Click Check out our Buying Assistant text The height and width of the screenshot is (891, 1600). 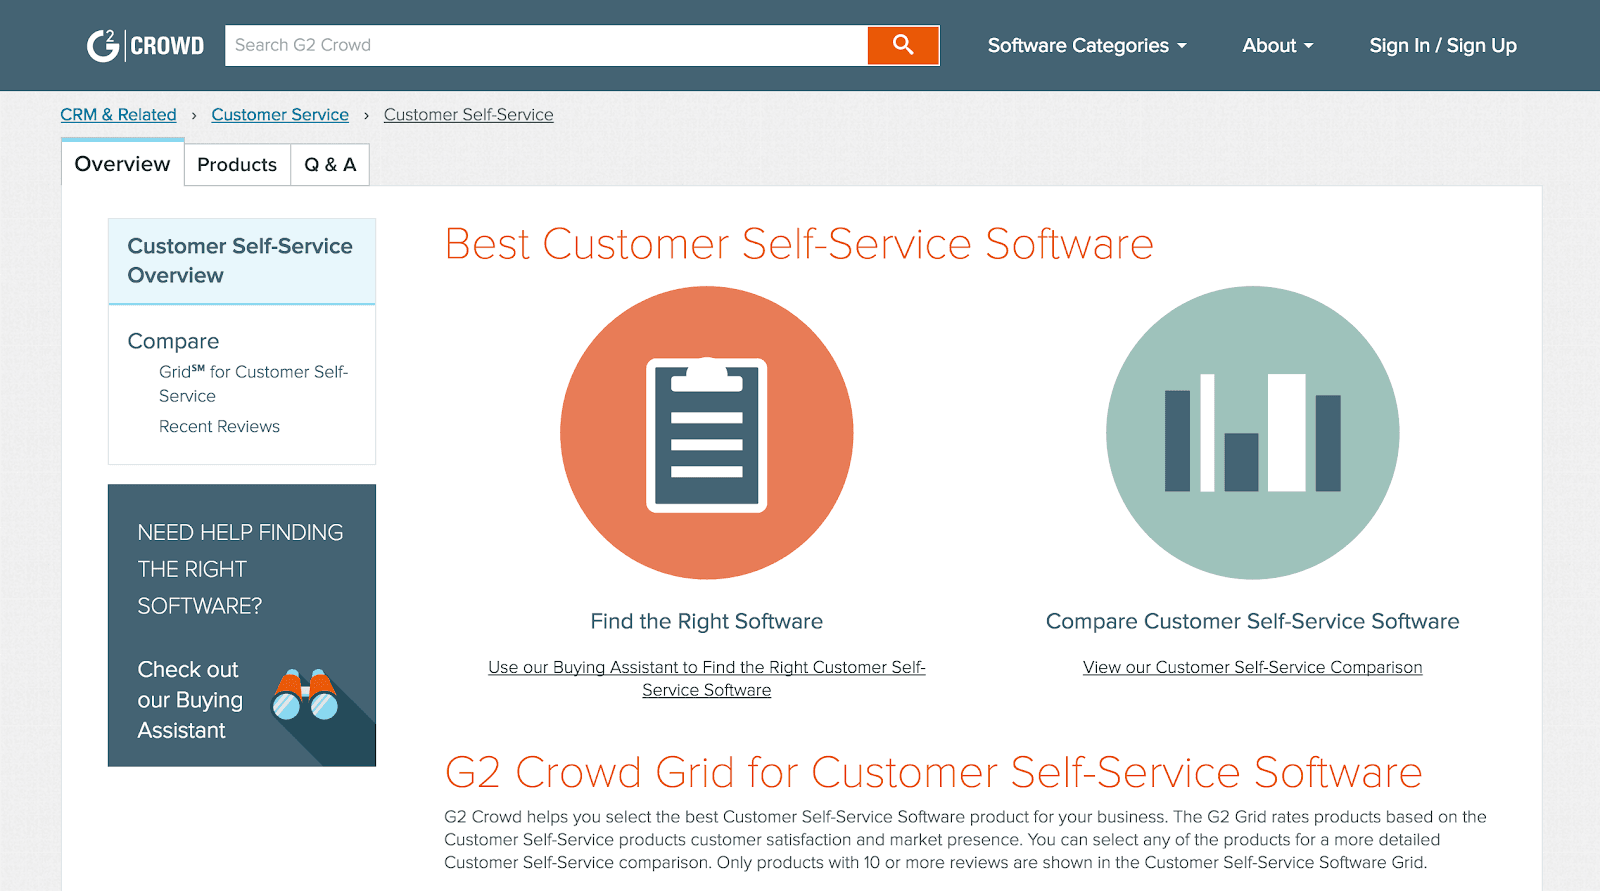(x=190, y=700)
